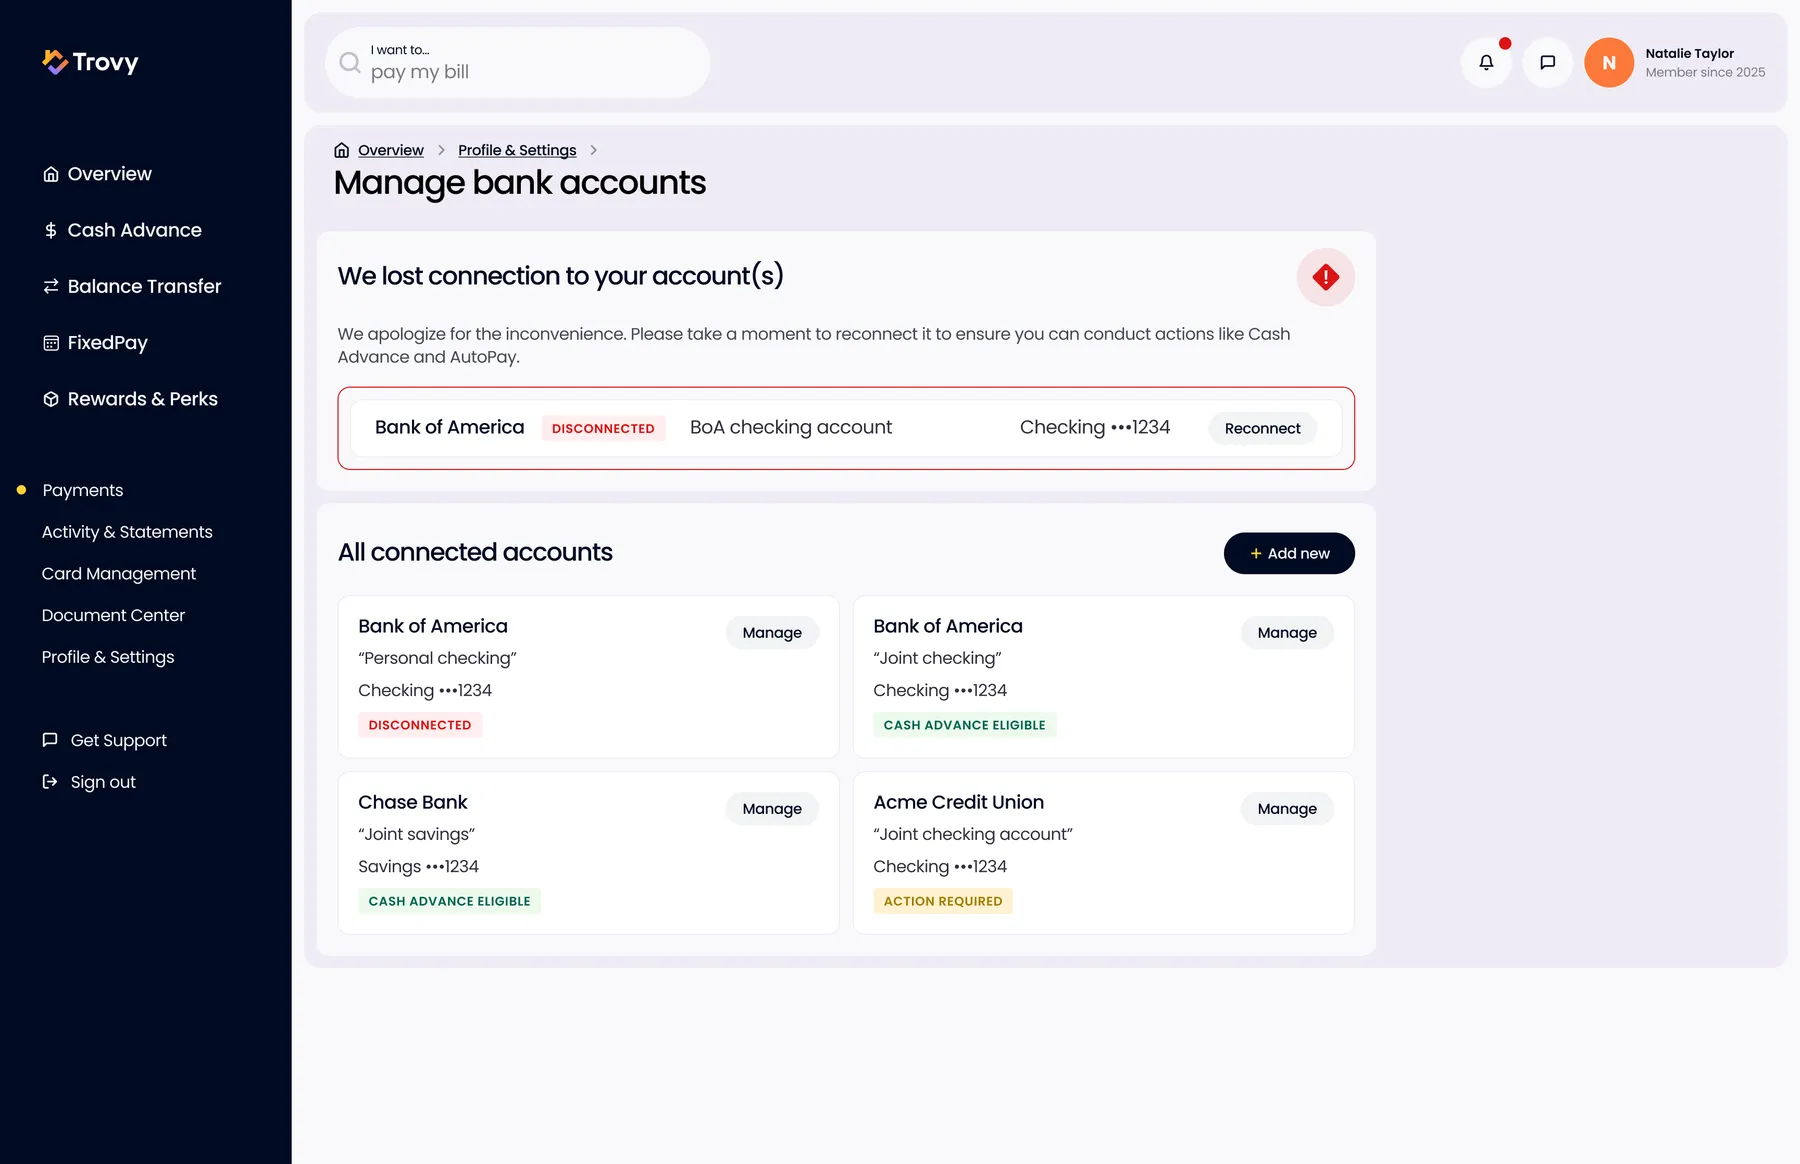1800x1164 pixels.
Task: Click DISCONNECTED badge on Personal checking card
Action: [x=420, y=725]
